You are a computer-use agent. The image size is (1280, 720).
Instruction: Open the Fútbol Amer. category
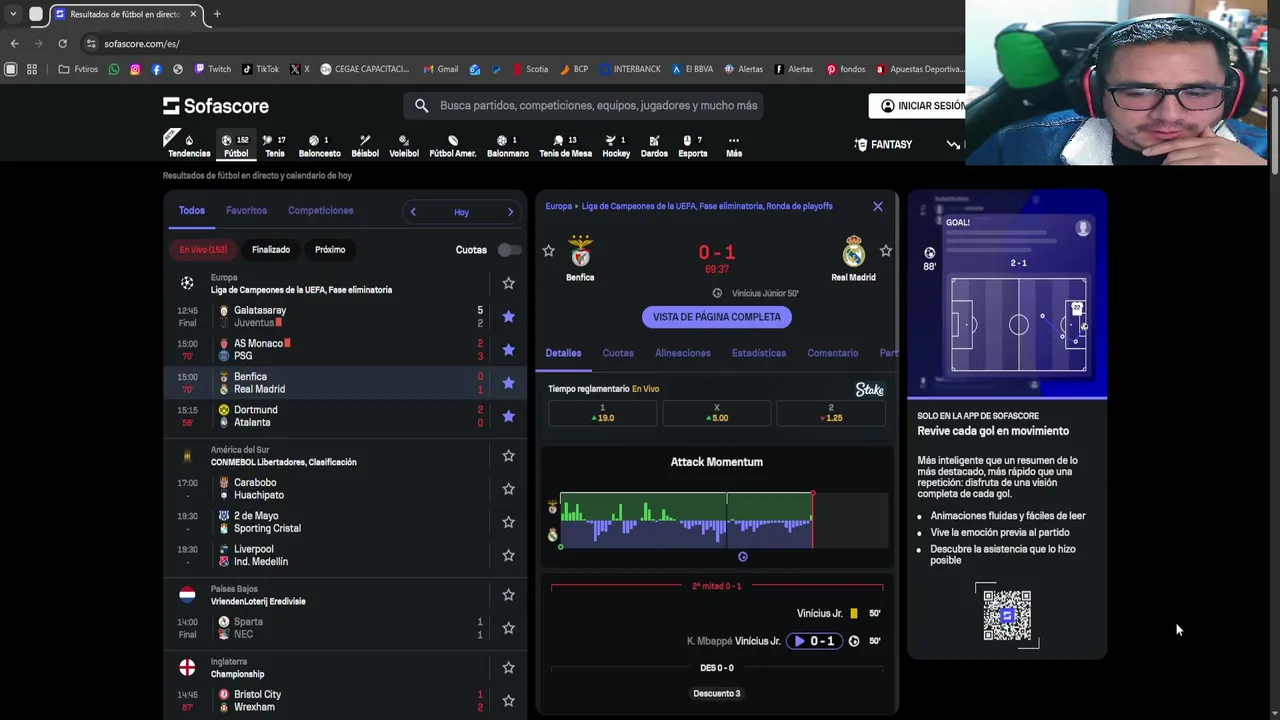pyautogui.click(x=452, y=146)
